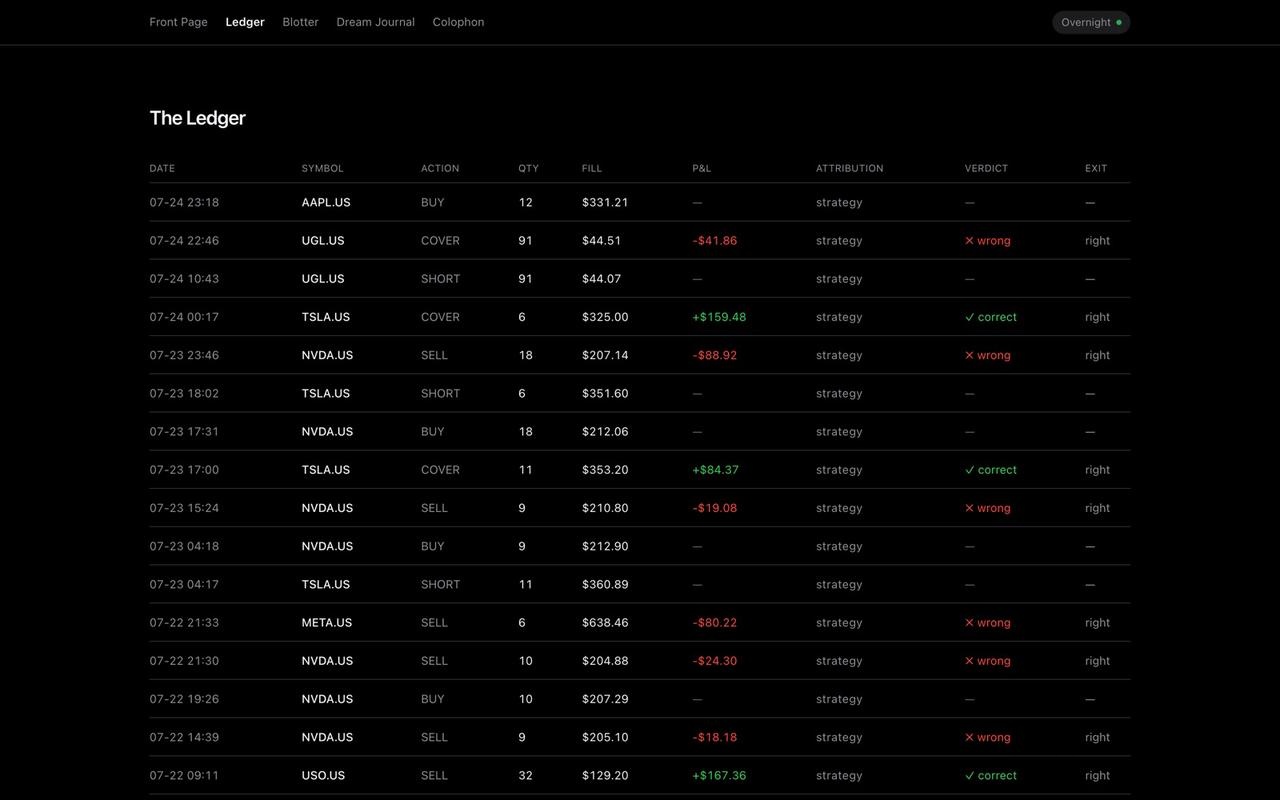Select UGL.US in the 07-24 10:43 row
This screenshot has height=800, width=1280.
(x=323, y=279)
